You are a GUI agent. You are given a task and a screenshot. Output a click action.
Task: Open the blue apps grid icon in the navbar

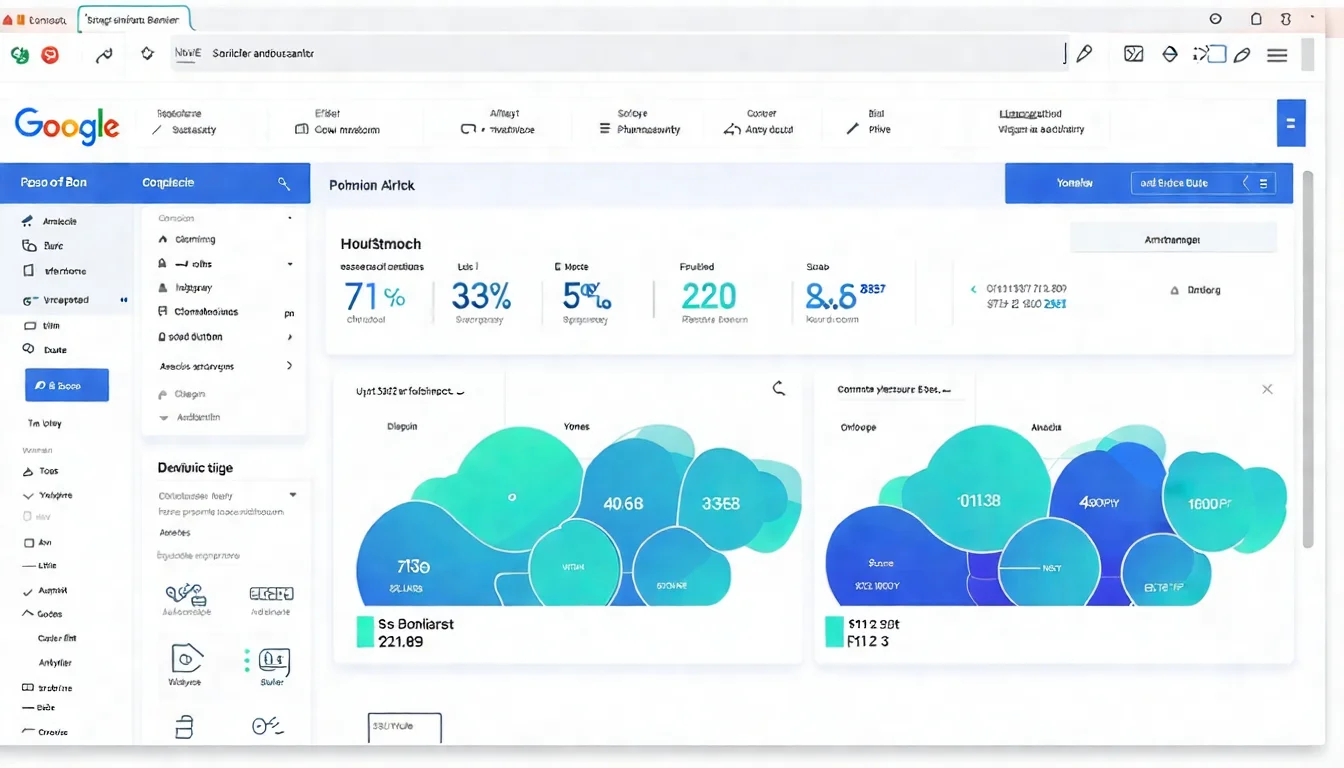click(x=1291, y=122)
